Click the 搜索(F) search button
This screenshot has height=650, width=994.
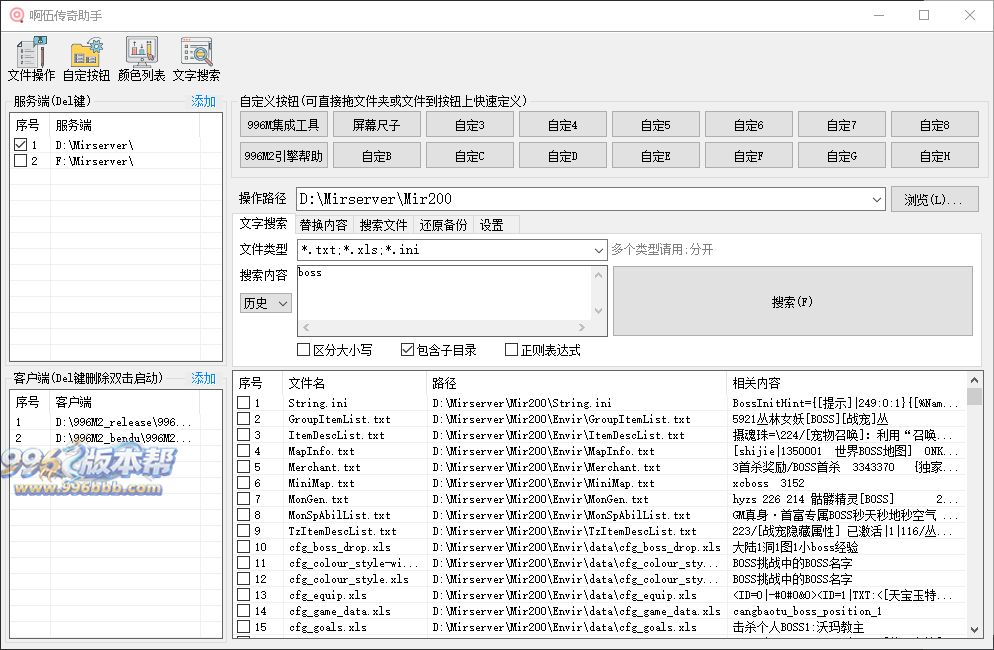(x=791, y=300)
